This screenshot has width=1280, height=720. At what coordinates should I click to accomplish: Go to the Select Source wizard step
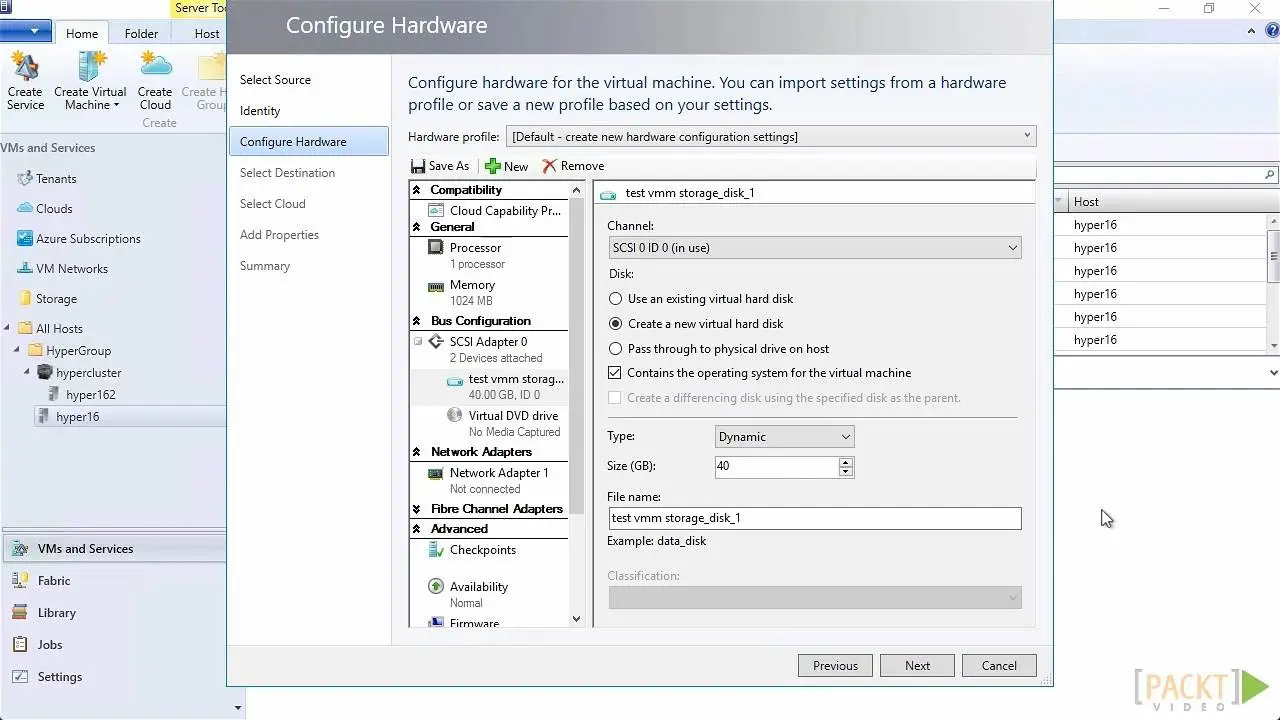point(275,80)
